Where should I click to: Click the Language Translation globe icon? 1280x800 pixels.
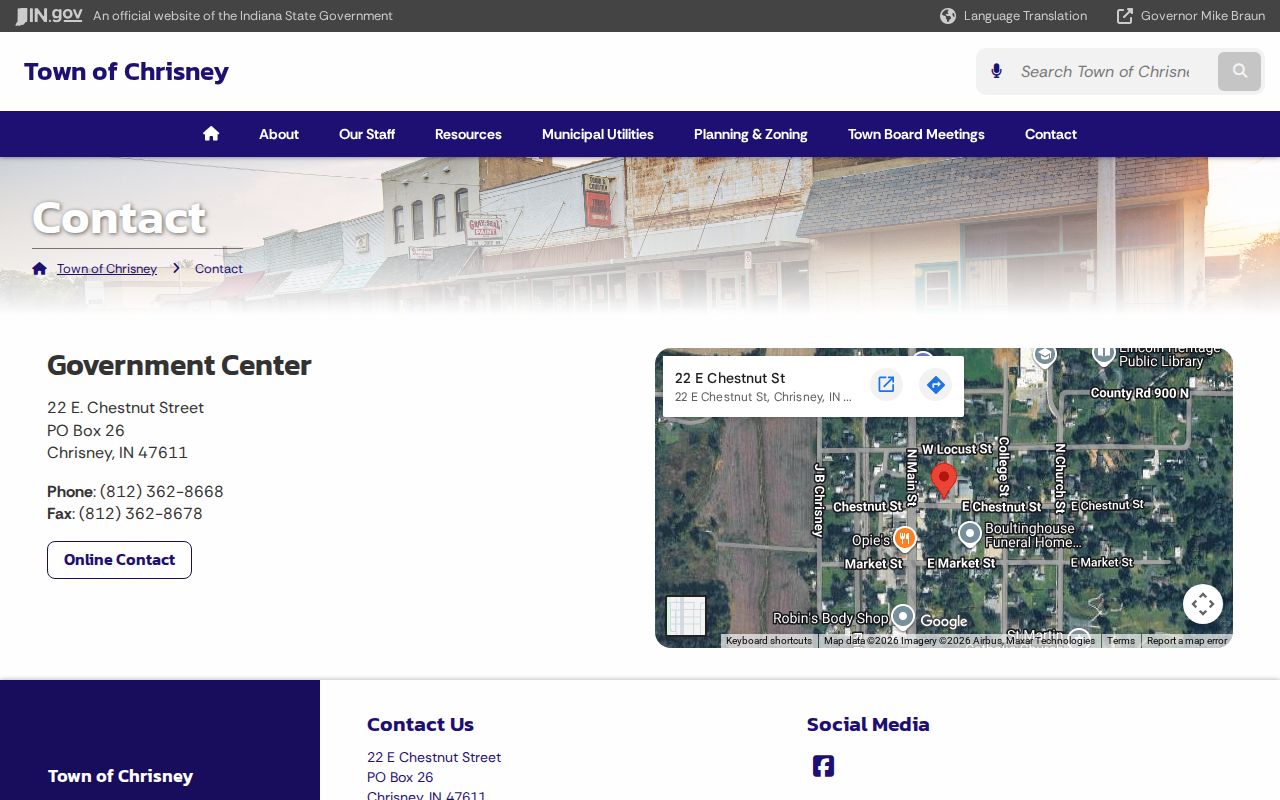(948, 16)
